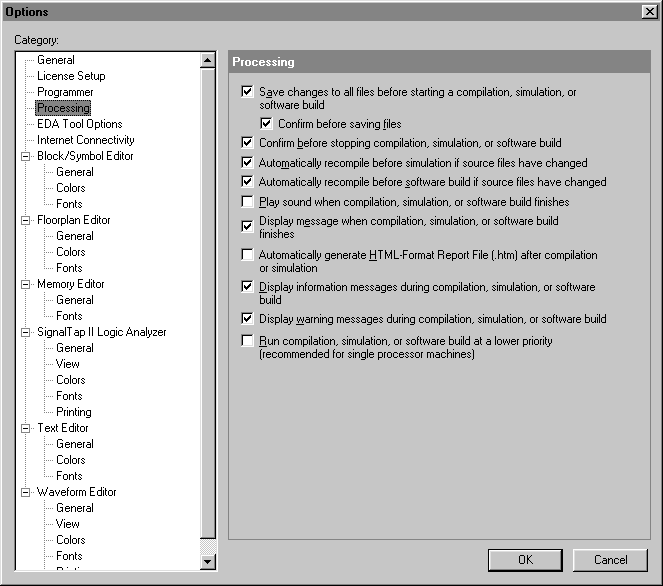Enable Play sound when compilation finishes
This screenshot has height=586, width=663.
[247, 201]
